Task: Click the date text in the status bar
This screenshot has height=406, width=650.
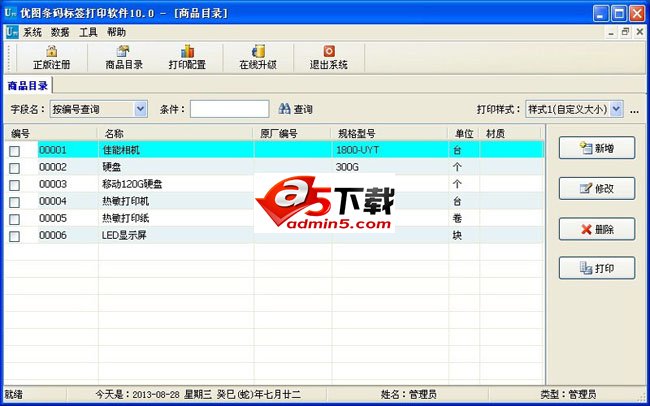Action: 198,394
